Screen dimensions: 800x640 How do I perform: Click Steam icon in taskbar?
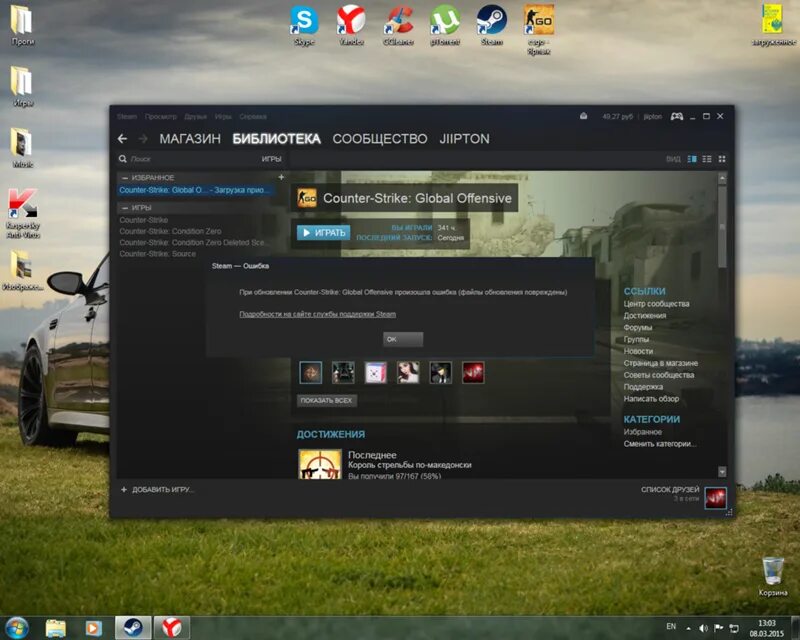(133, 627)
